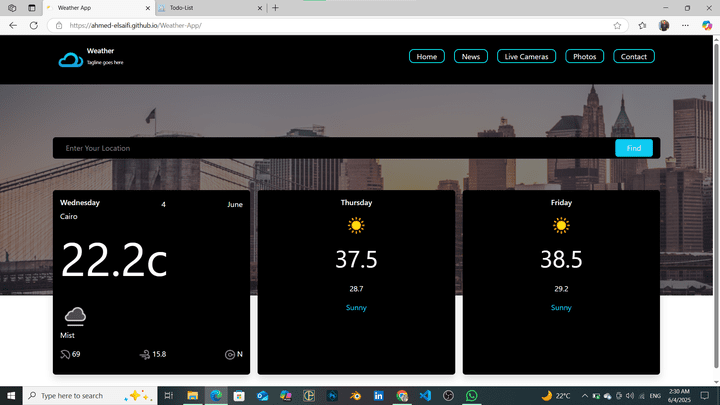Image resolution: width=720 pixels, height=405 pixels.
Task: Click the Find button
Action: [634, 148]
